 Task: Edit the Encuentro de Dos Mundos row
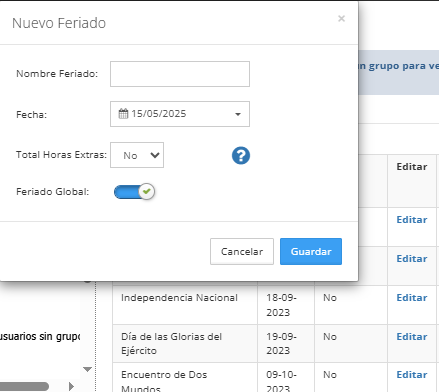(412, 375)
